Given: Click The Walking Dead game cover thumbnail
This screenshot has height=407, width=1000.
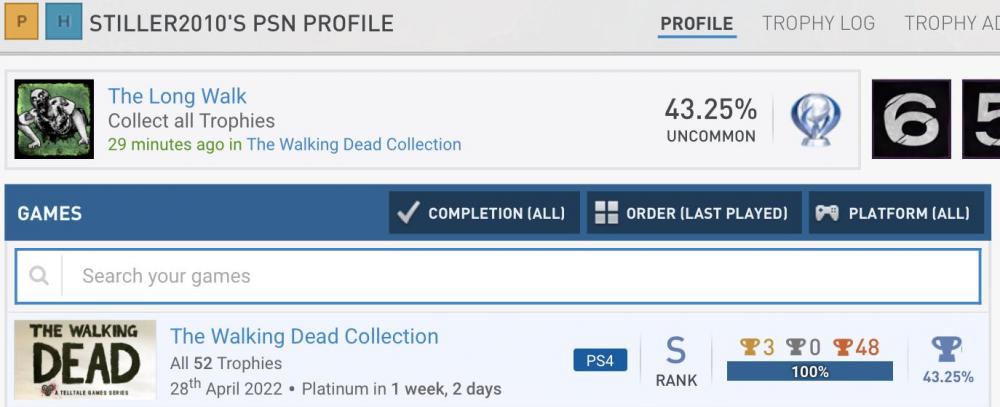Looking at the screenshot, I should click(85, 360).
